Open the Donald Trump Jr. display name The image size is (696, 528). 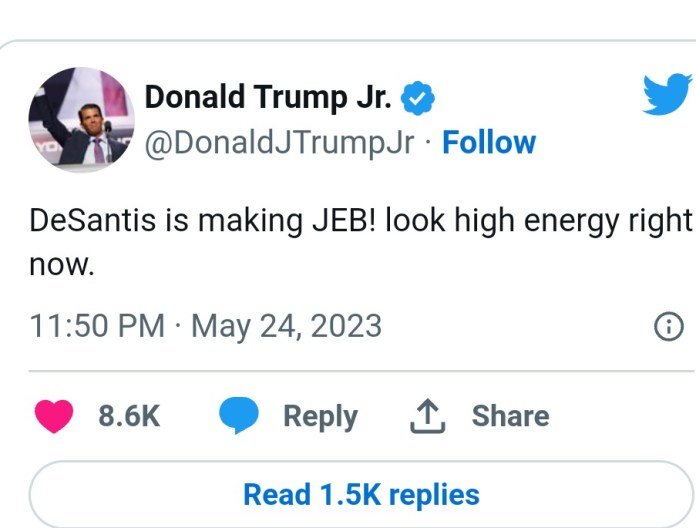[270, 98]
